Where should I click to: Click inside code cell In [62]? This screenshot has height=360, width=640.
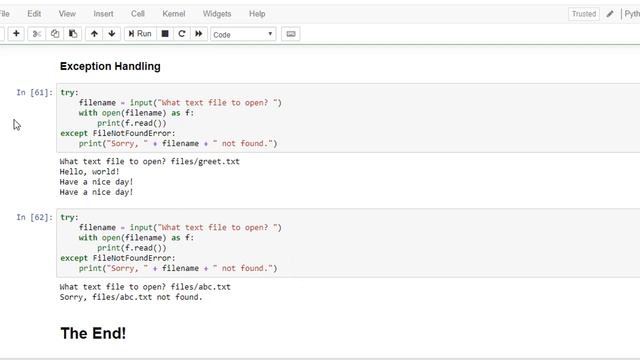[348, 243]
